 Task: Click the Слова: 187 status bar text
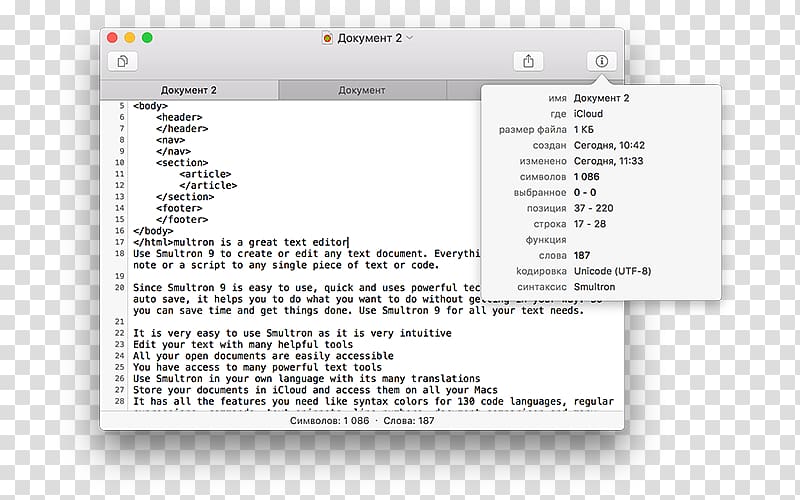point(409,421)
